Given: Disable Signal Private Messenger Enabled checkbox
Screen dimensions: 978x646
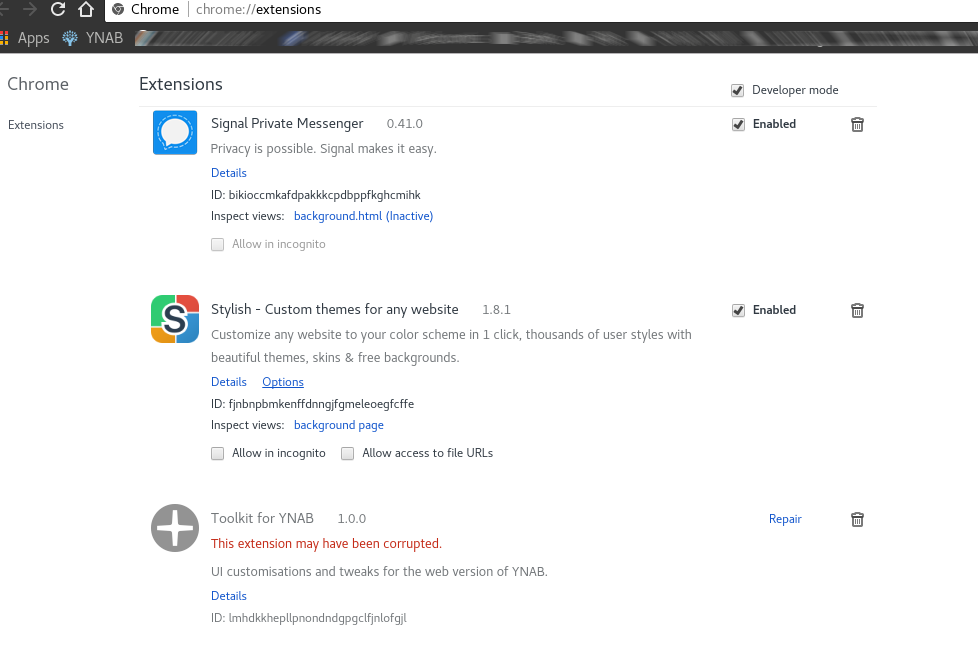Looking at the screenshot, I should pyautogui.click(x=738, y=124).
